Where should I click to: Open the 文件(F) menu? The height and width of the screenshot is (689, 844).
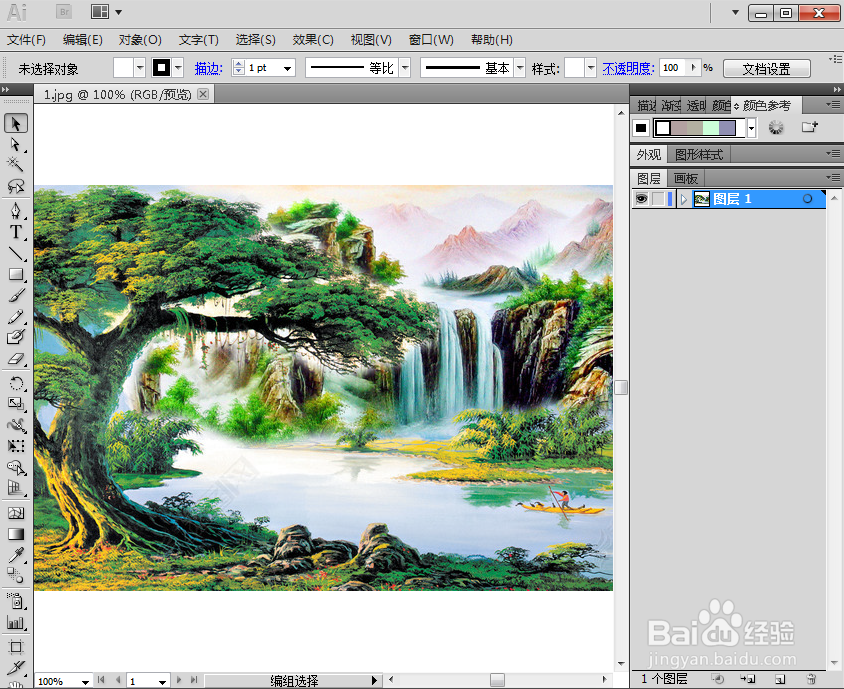26,40
